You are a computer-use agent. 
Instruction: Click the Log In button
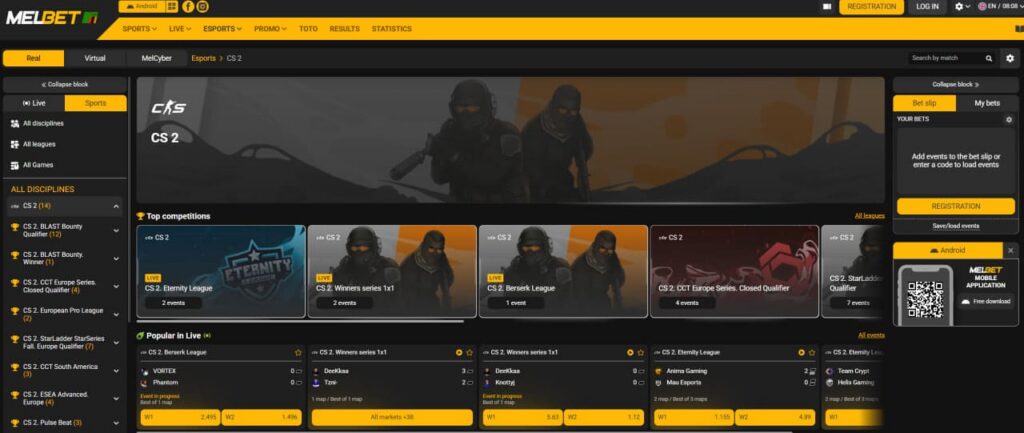pos(927,7)
